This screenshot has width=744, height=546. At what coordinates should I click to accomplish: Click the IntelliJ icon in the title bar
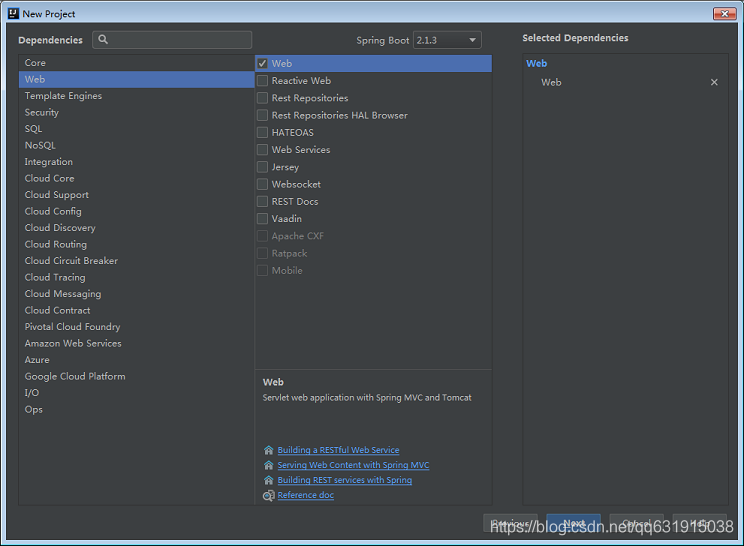[x=13, y=14]
